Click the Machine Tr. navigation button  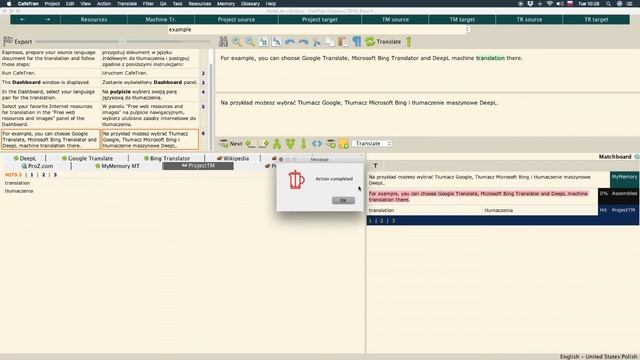click(x=161, y=19)
